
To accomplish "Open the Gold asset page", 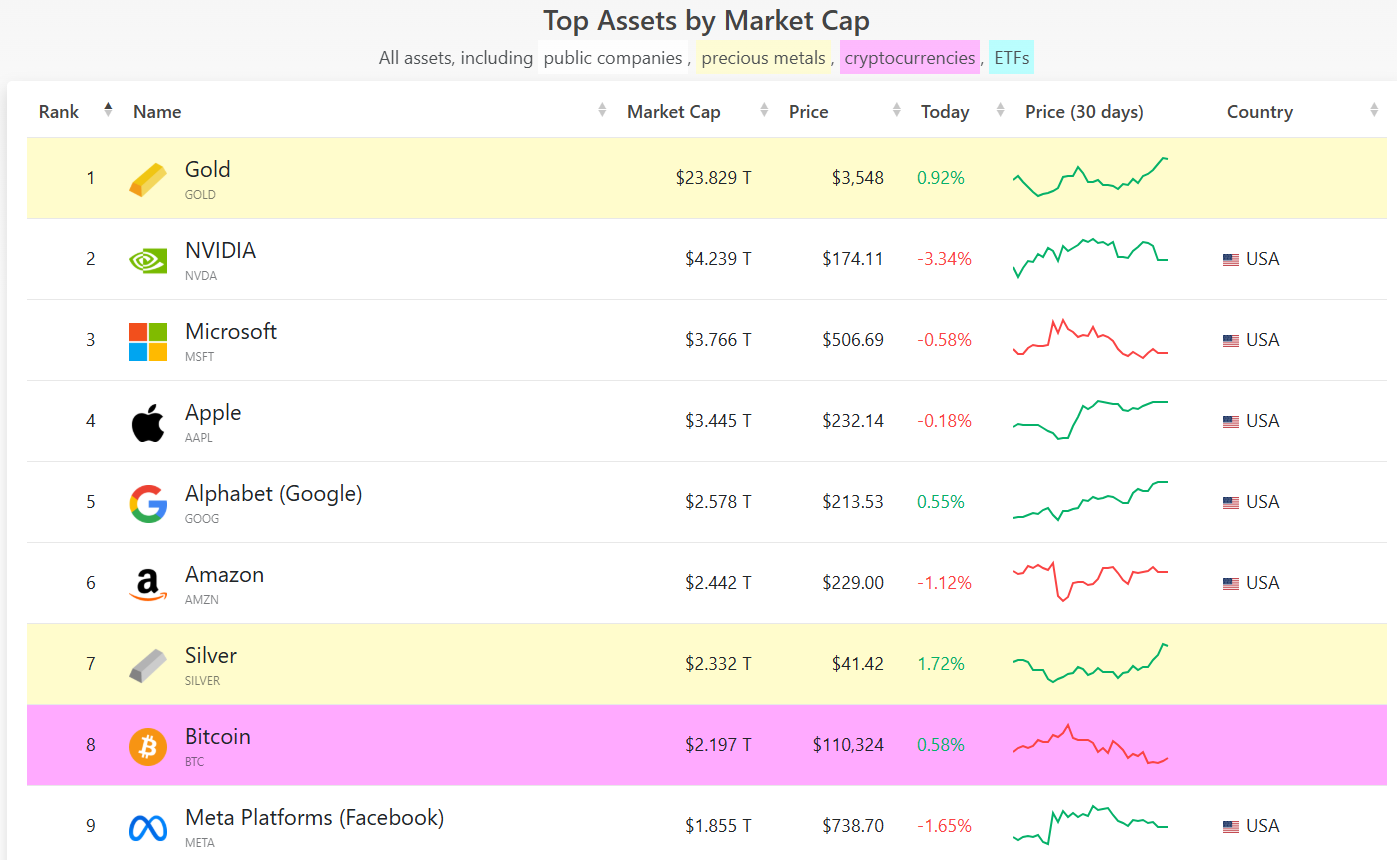I will point(208,169).
